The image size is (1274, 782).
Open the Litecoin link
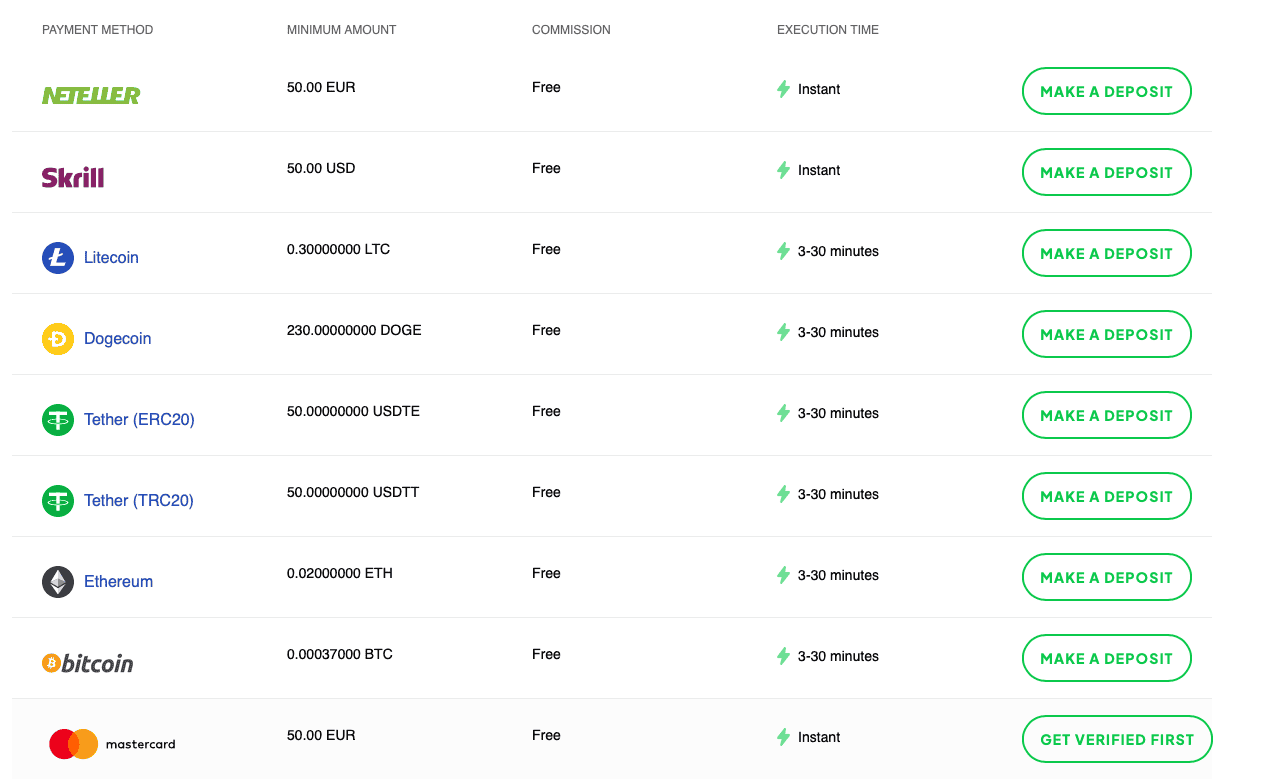(x=111, y=258)
